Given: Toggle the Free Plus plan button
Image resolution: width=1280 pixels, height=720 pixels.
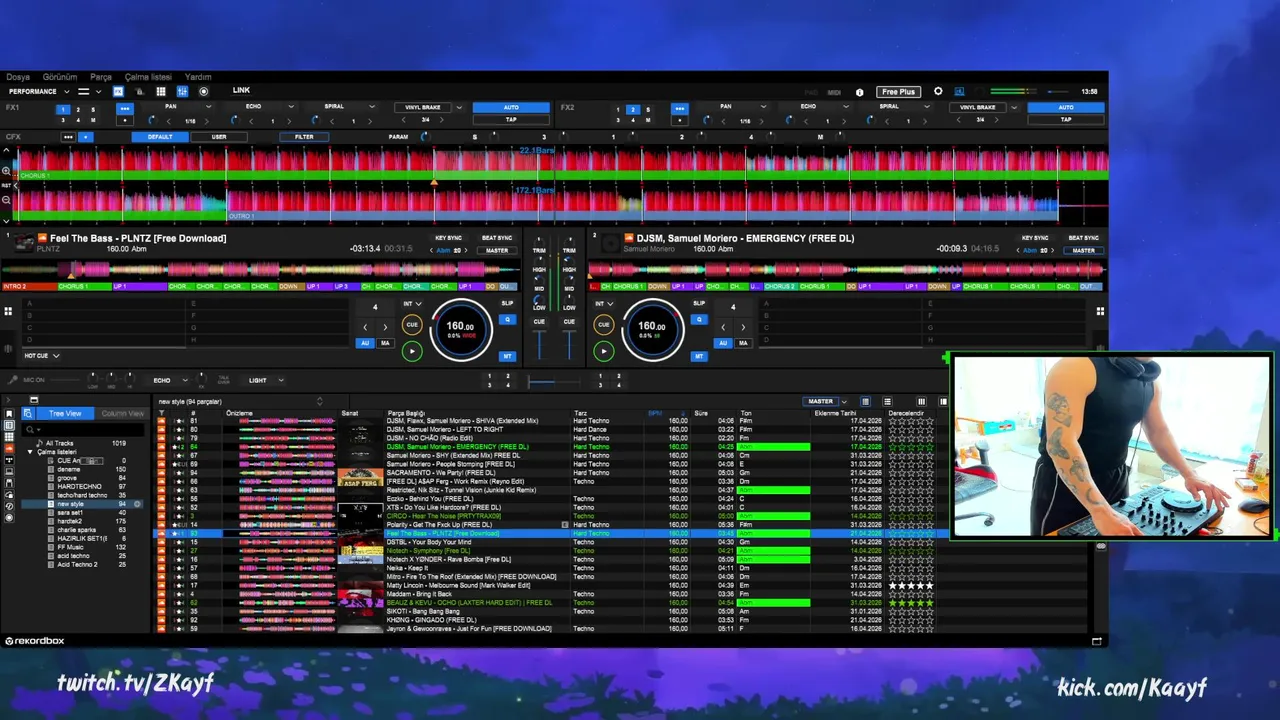Looking at the screenshot, I should pyautogui.click(x=898, y=92).
